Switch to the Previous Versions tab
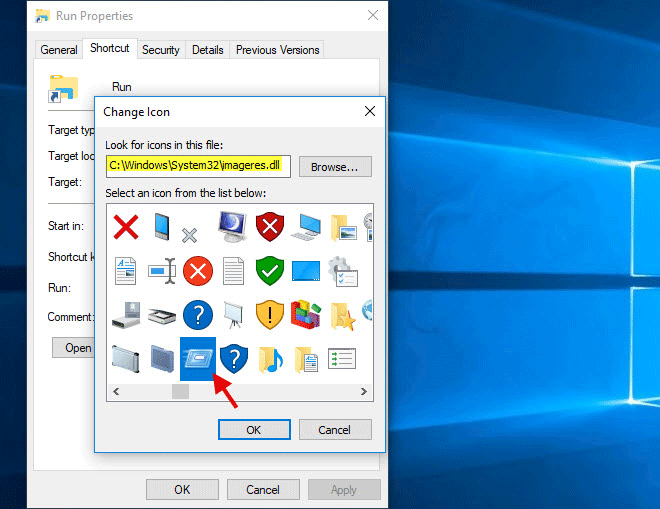Viewport: 660px width, 509px height. point(277,50)
